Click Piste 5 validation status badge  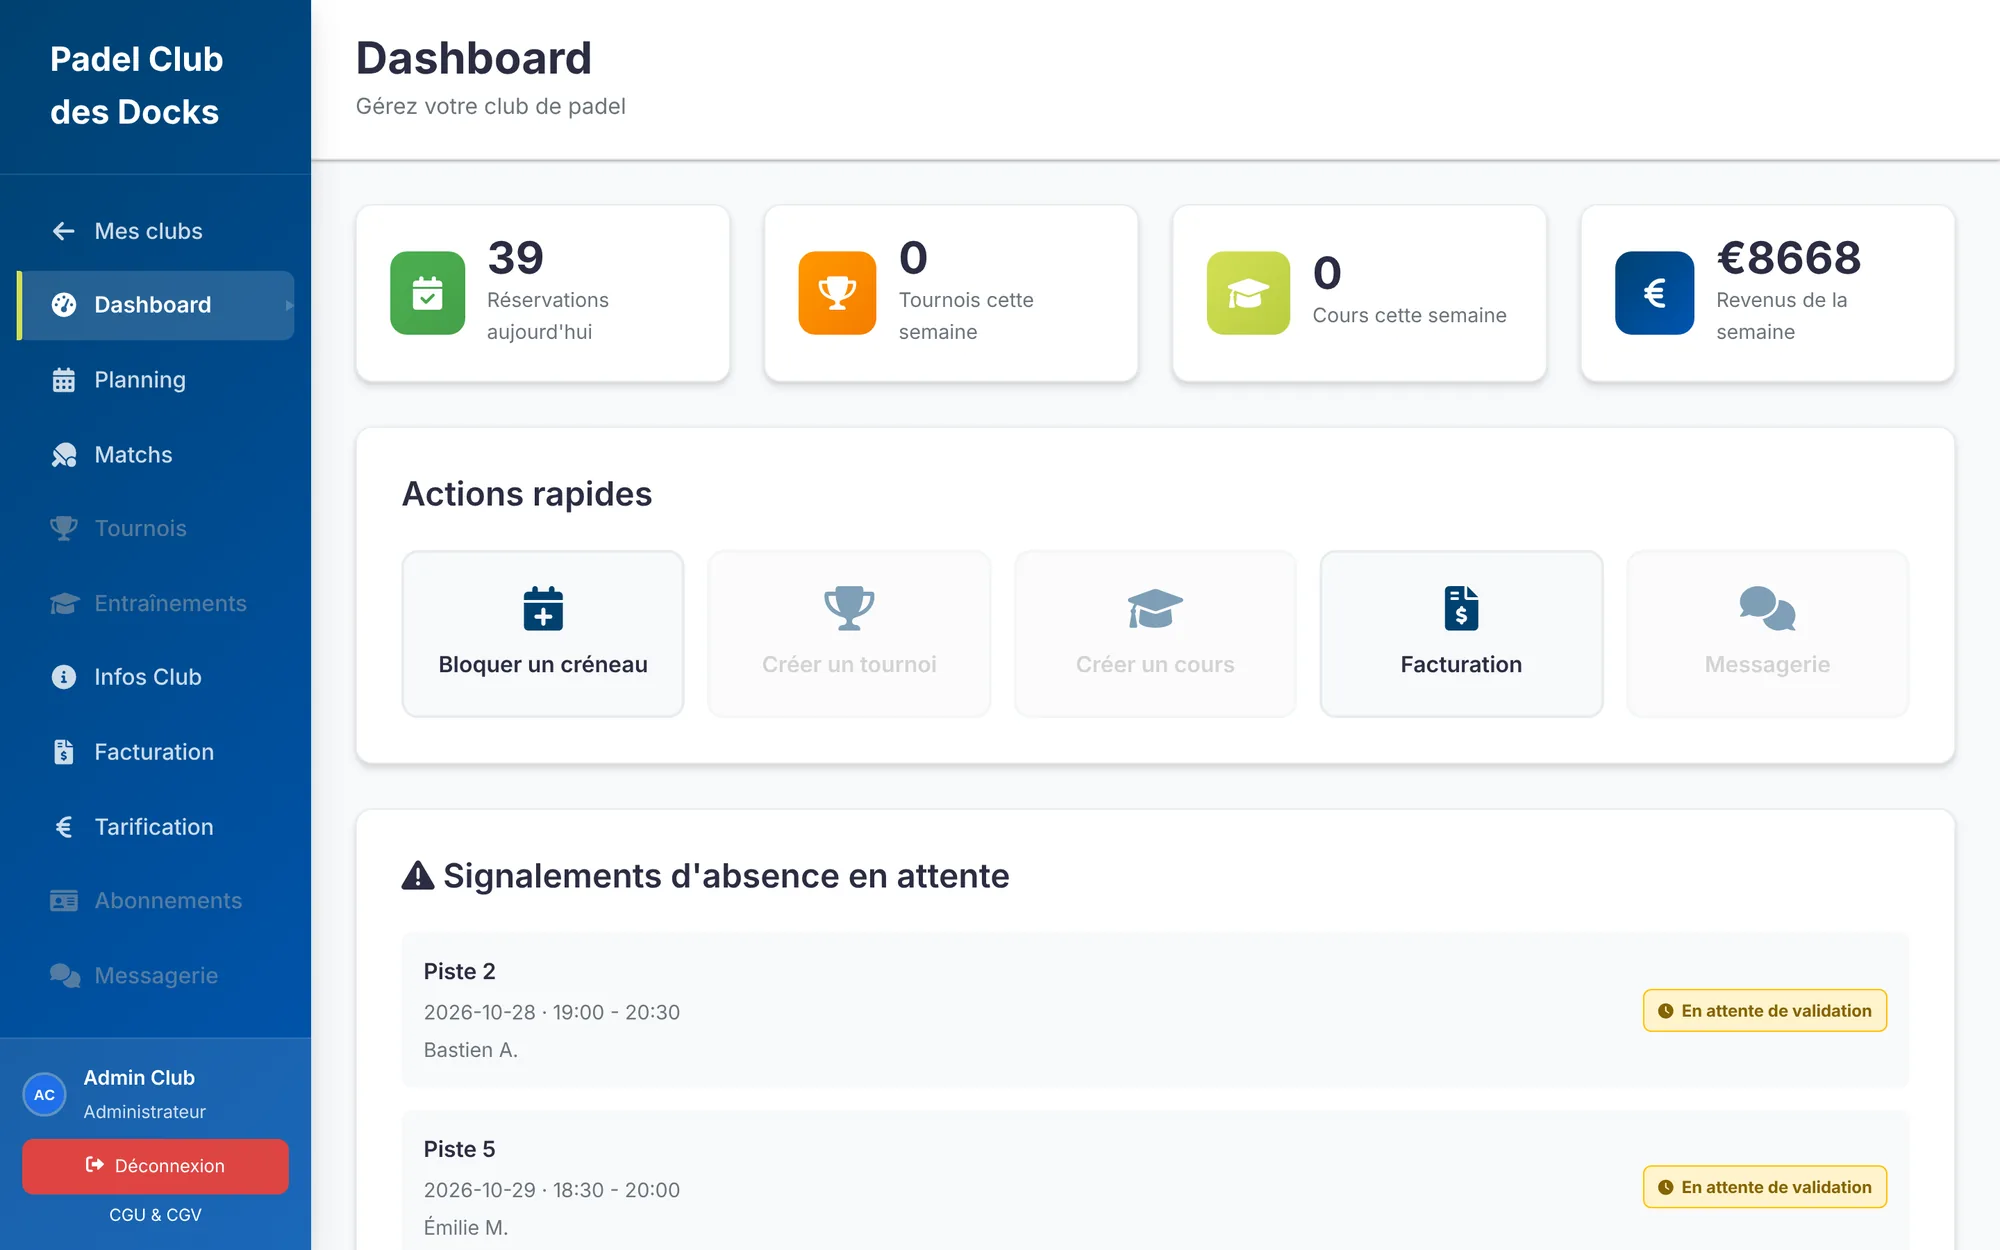click(1765, 1187)
